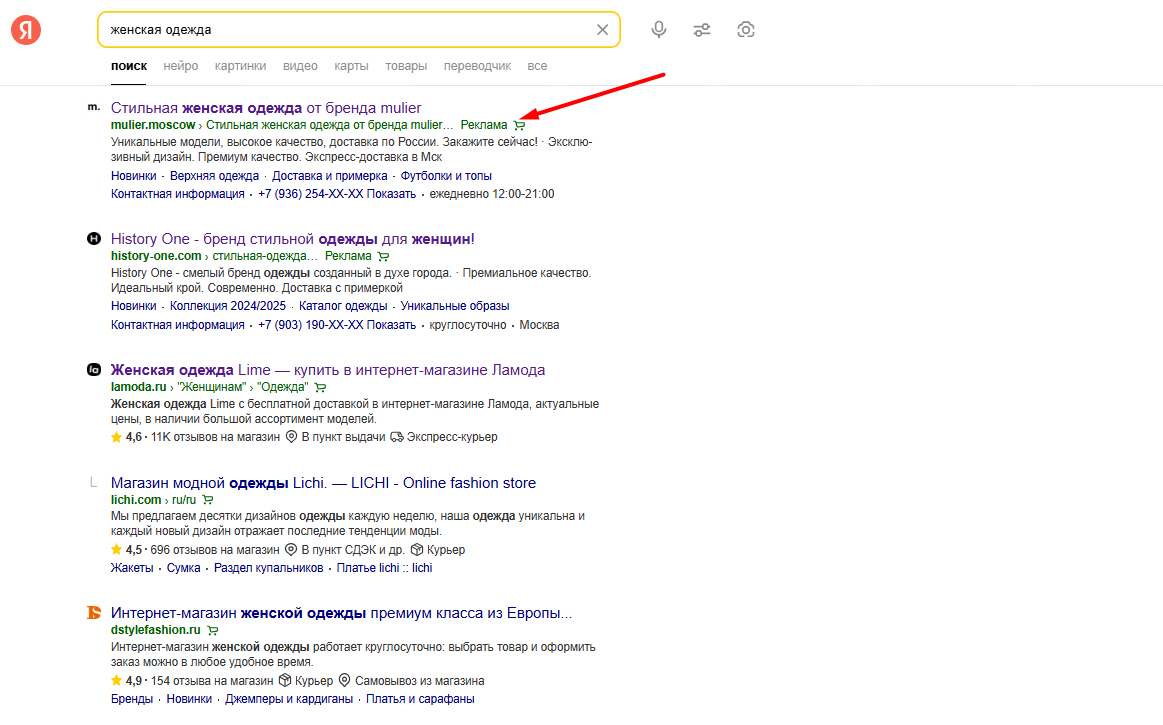Screen dimensions: 1163x725
Task: Activate voice search microphone icon
Action: (658, 30)
